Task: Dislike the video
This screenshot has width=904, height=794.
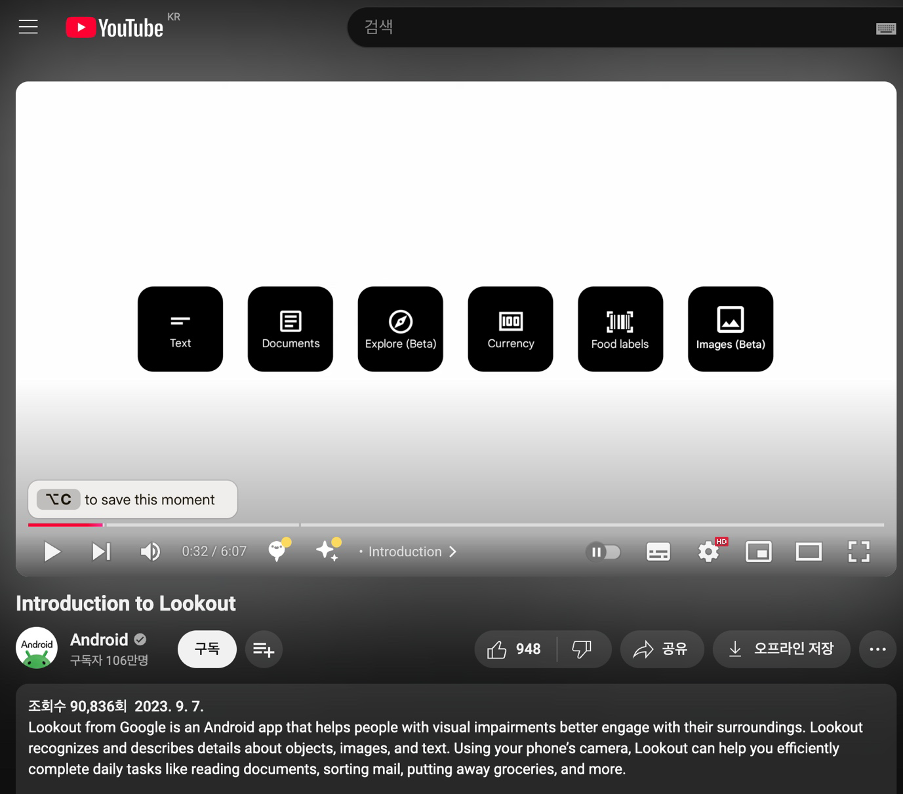Action: coord(582,649)
